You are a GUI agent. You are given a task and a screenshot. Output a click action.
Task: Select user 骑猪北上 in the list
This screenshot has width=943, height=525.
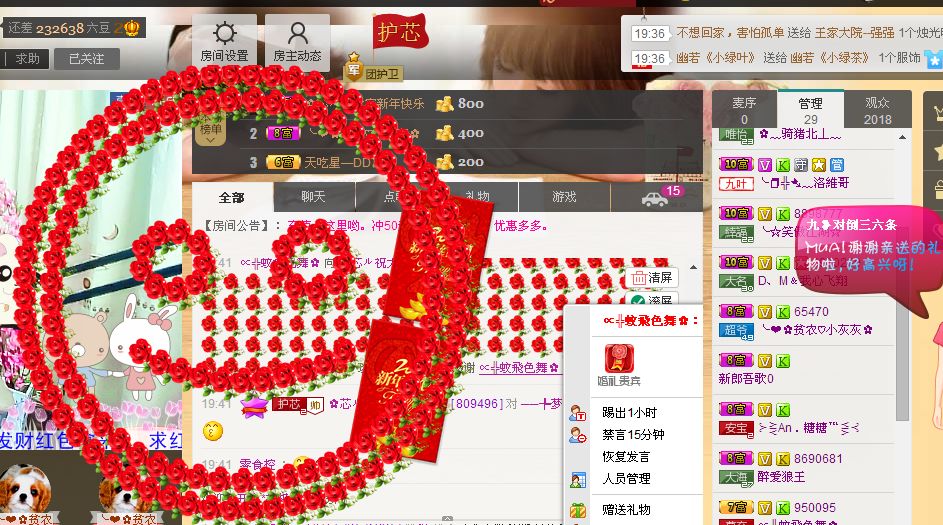click(x=800, y=134)
